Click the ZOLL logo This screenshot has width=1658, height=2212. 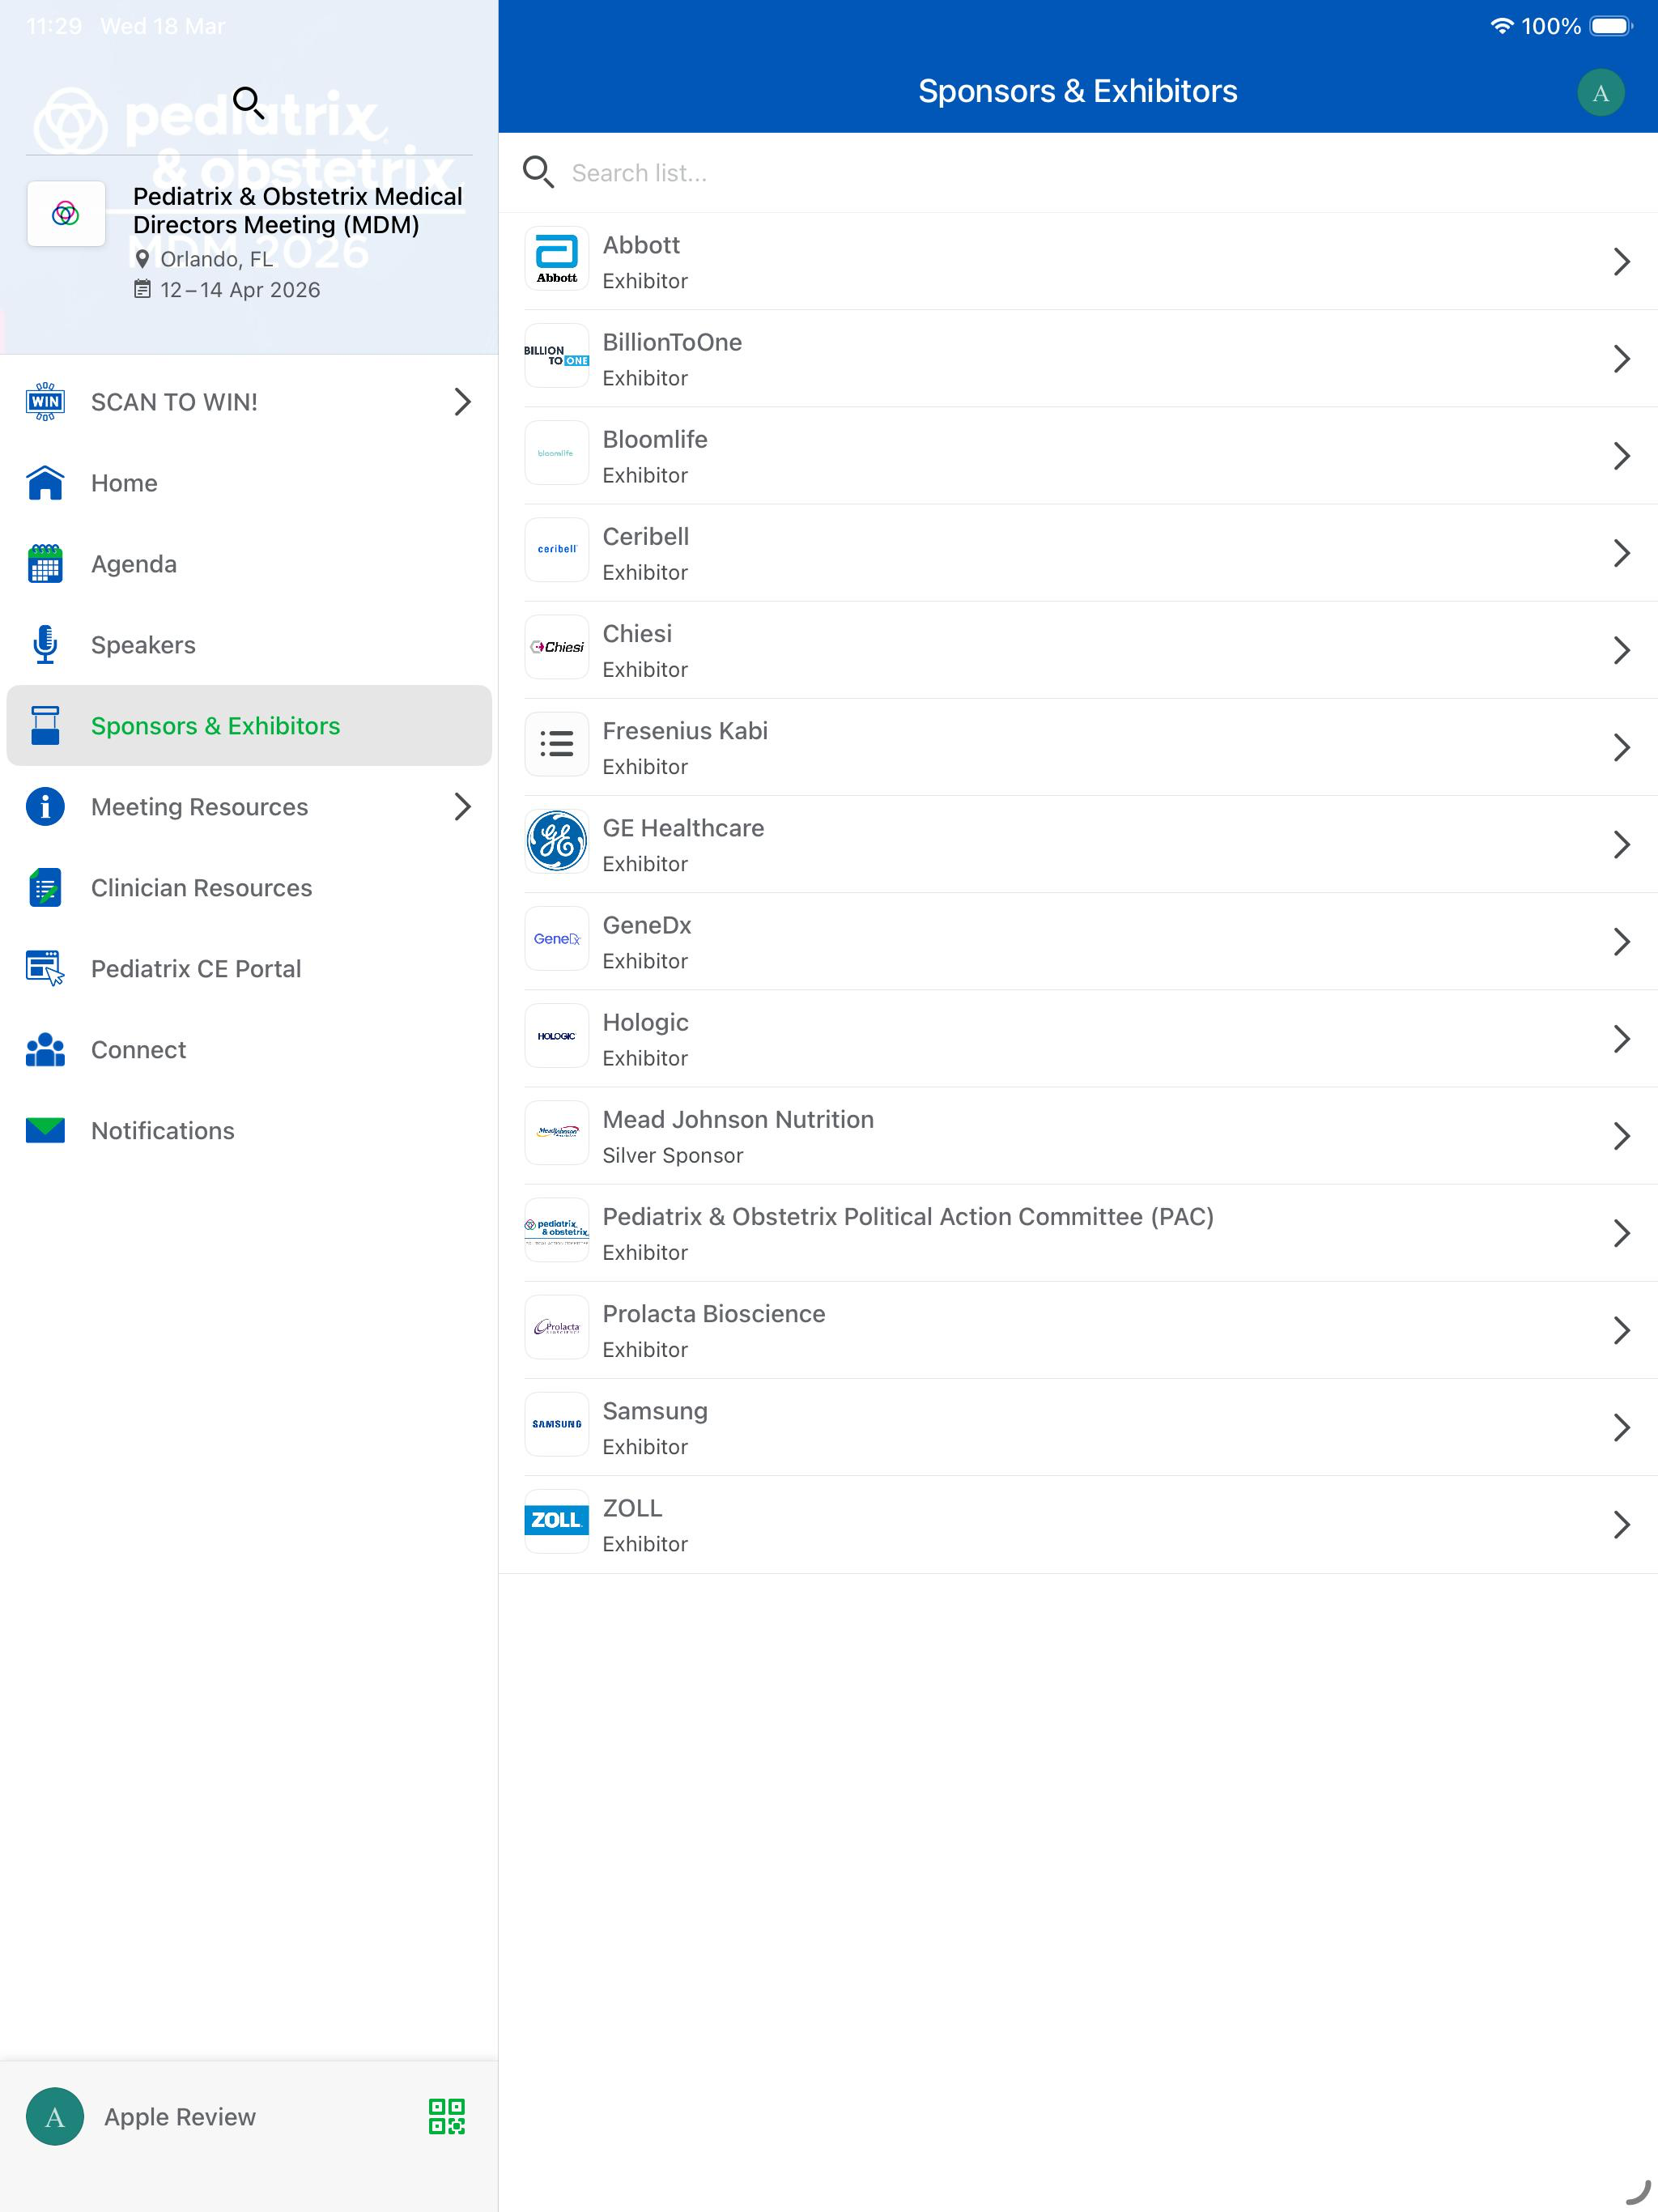tap(557, 1522)
